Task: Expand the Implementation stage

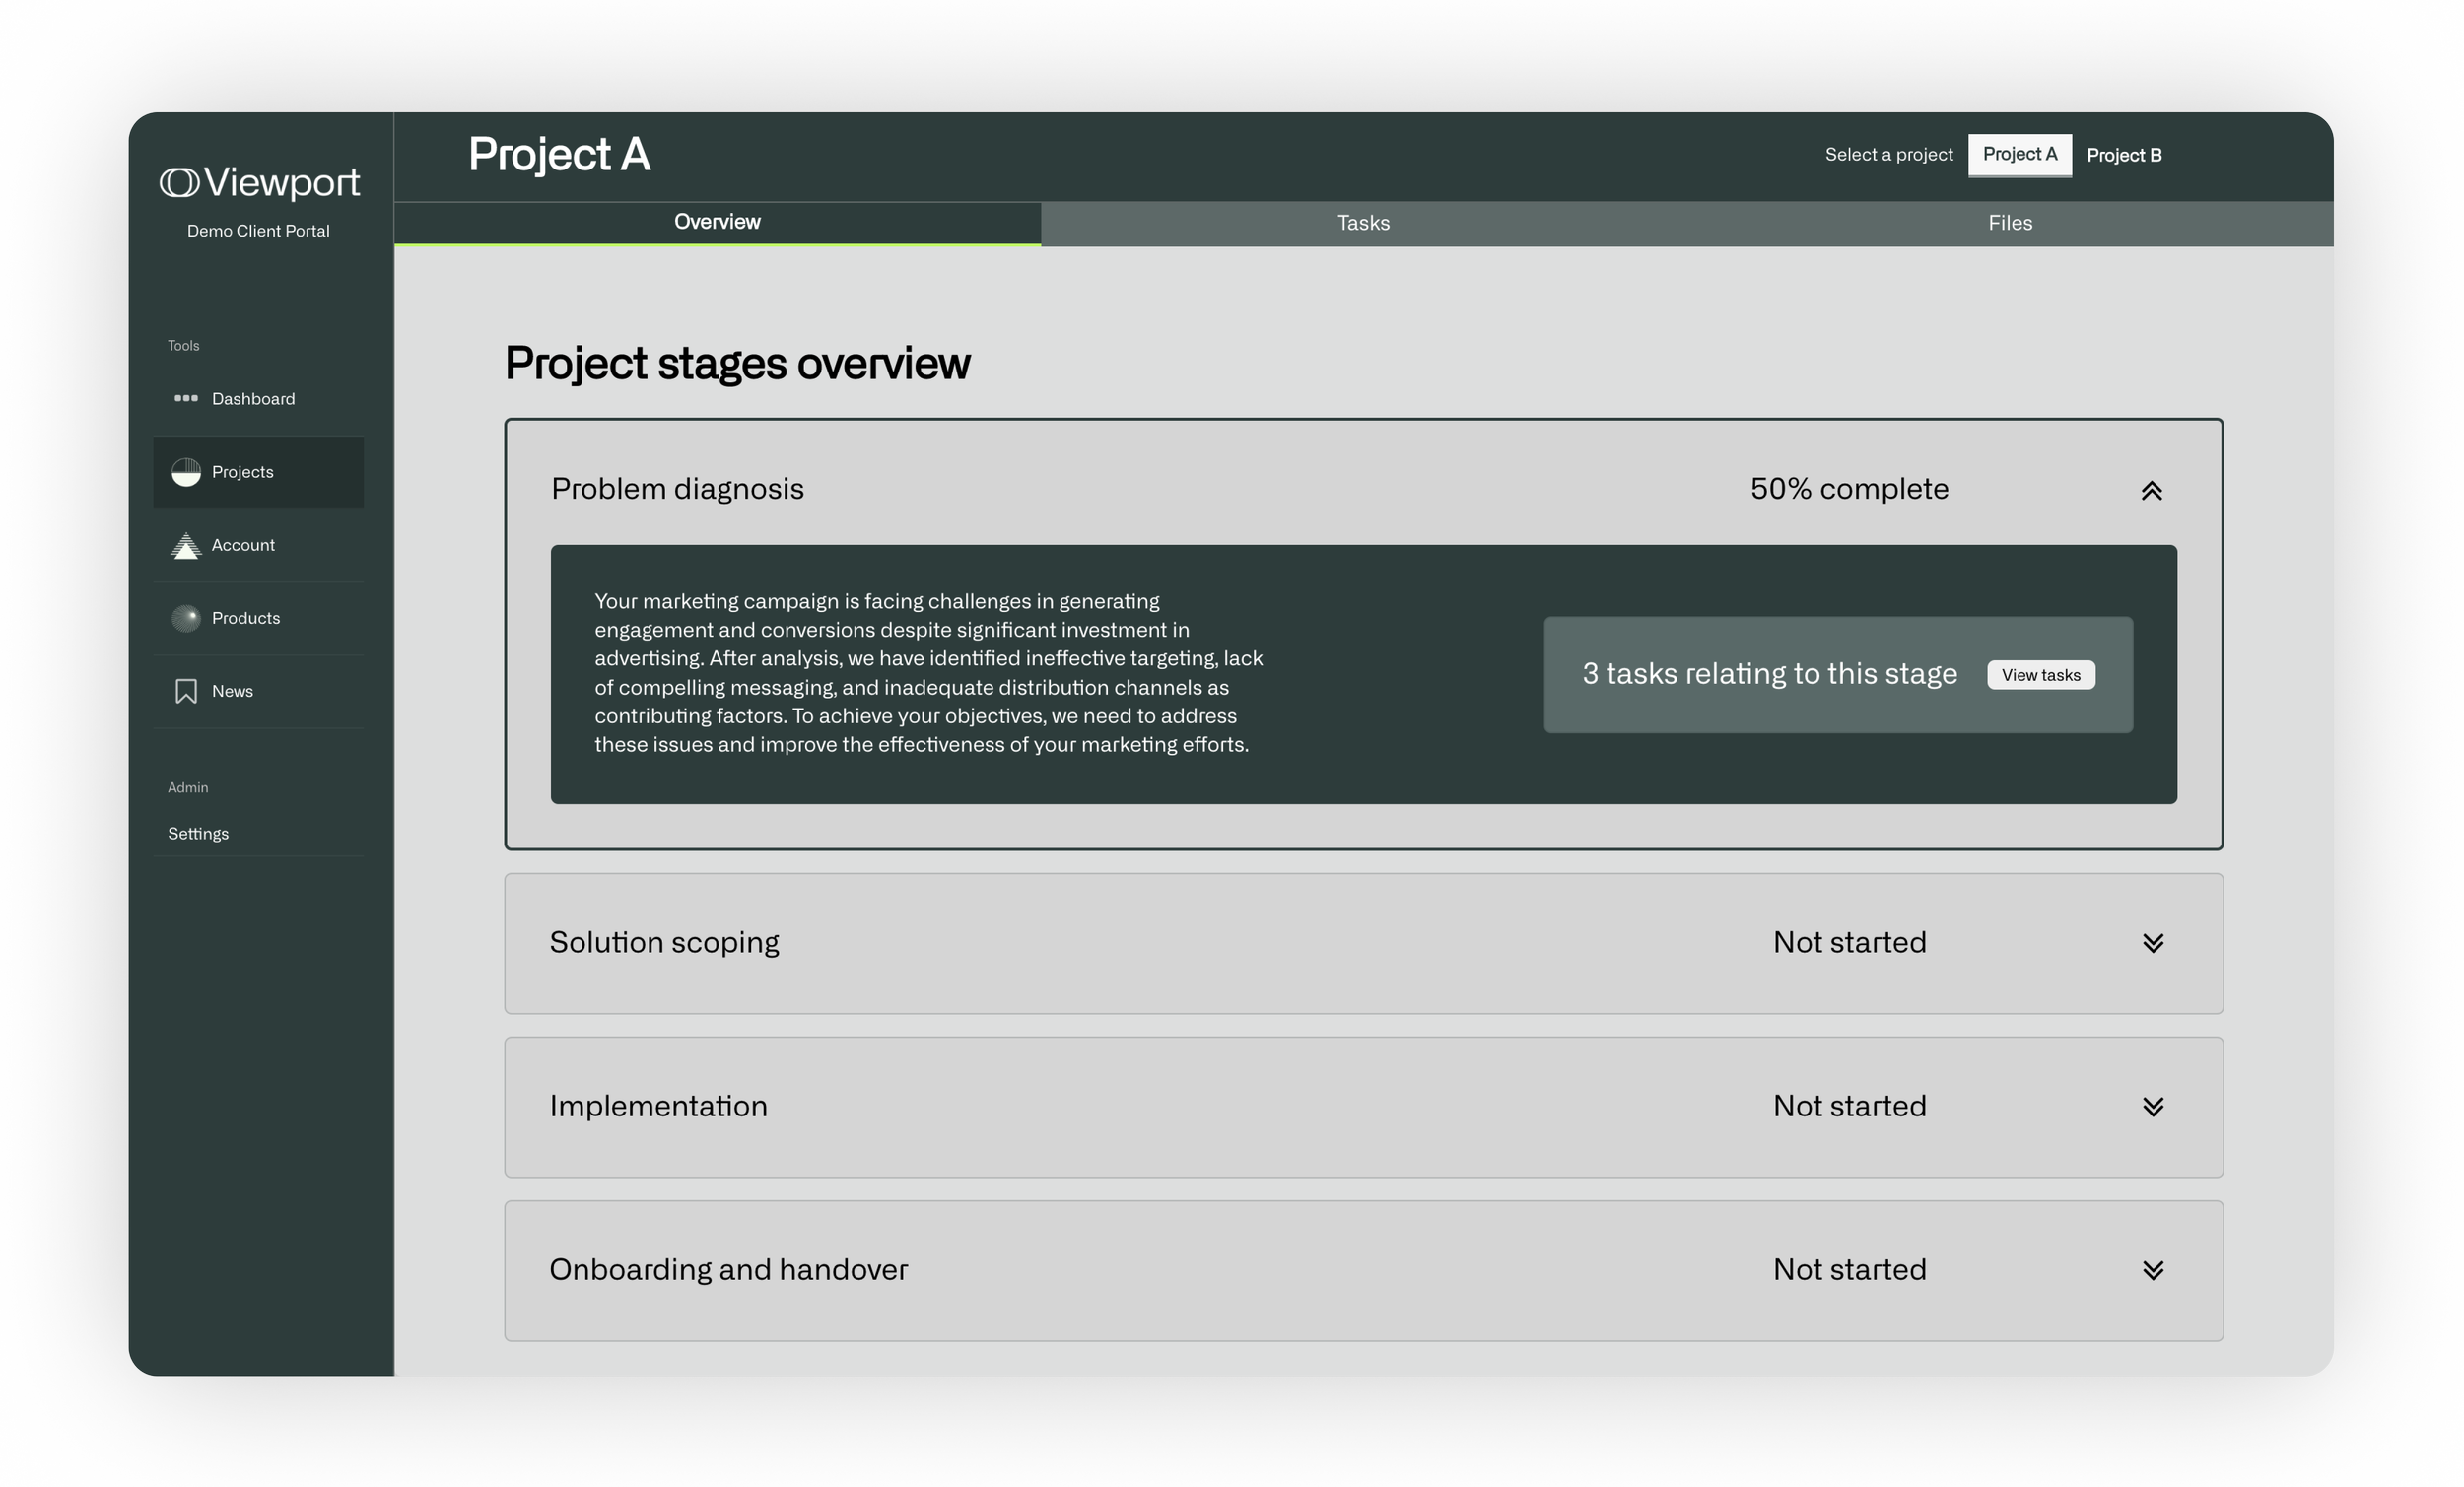Action: tap(2155, 1107)
